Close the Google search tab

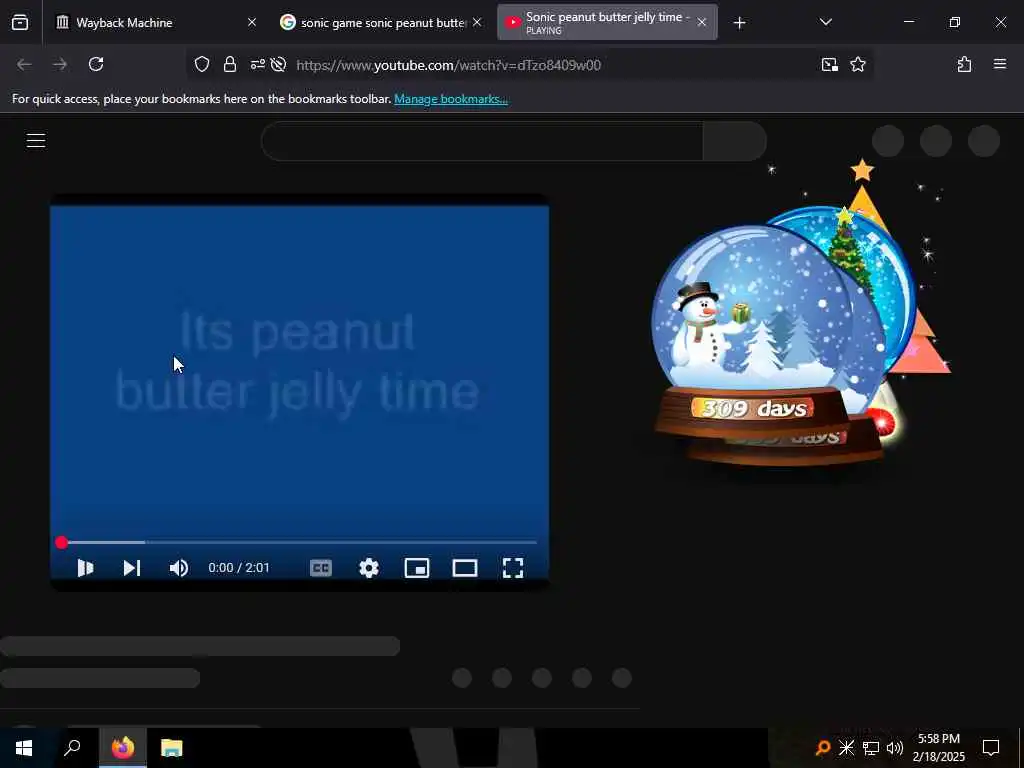(x=477, y=23)
